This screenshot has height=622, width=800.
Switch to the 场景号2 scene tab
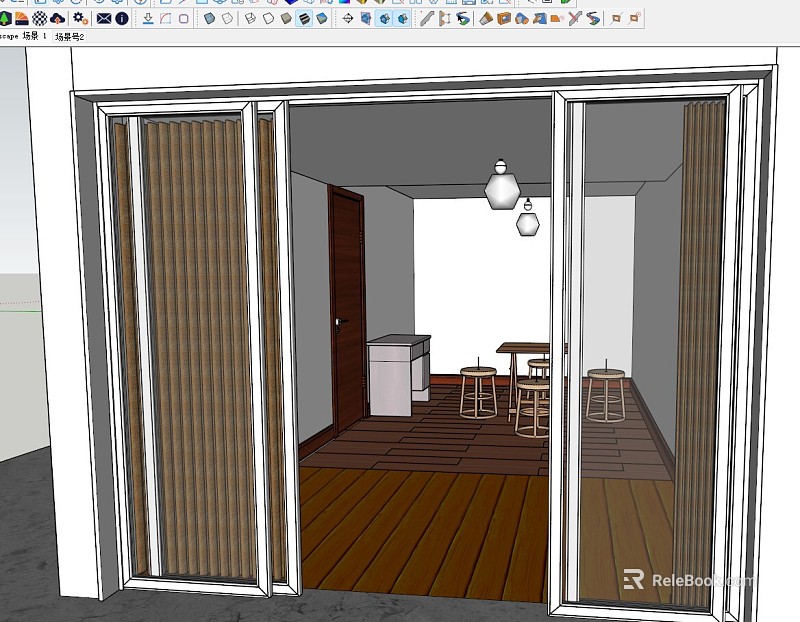pyautogui.click(x=70, y=37)
